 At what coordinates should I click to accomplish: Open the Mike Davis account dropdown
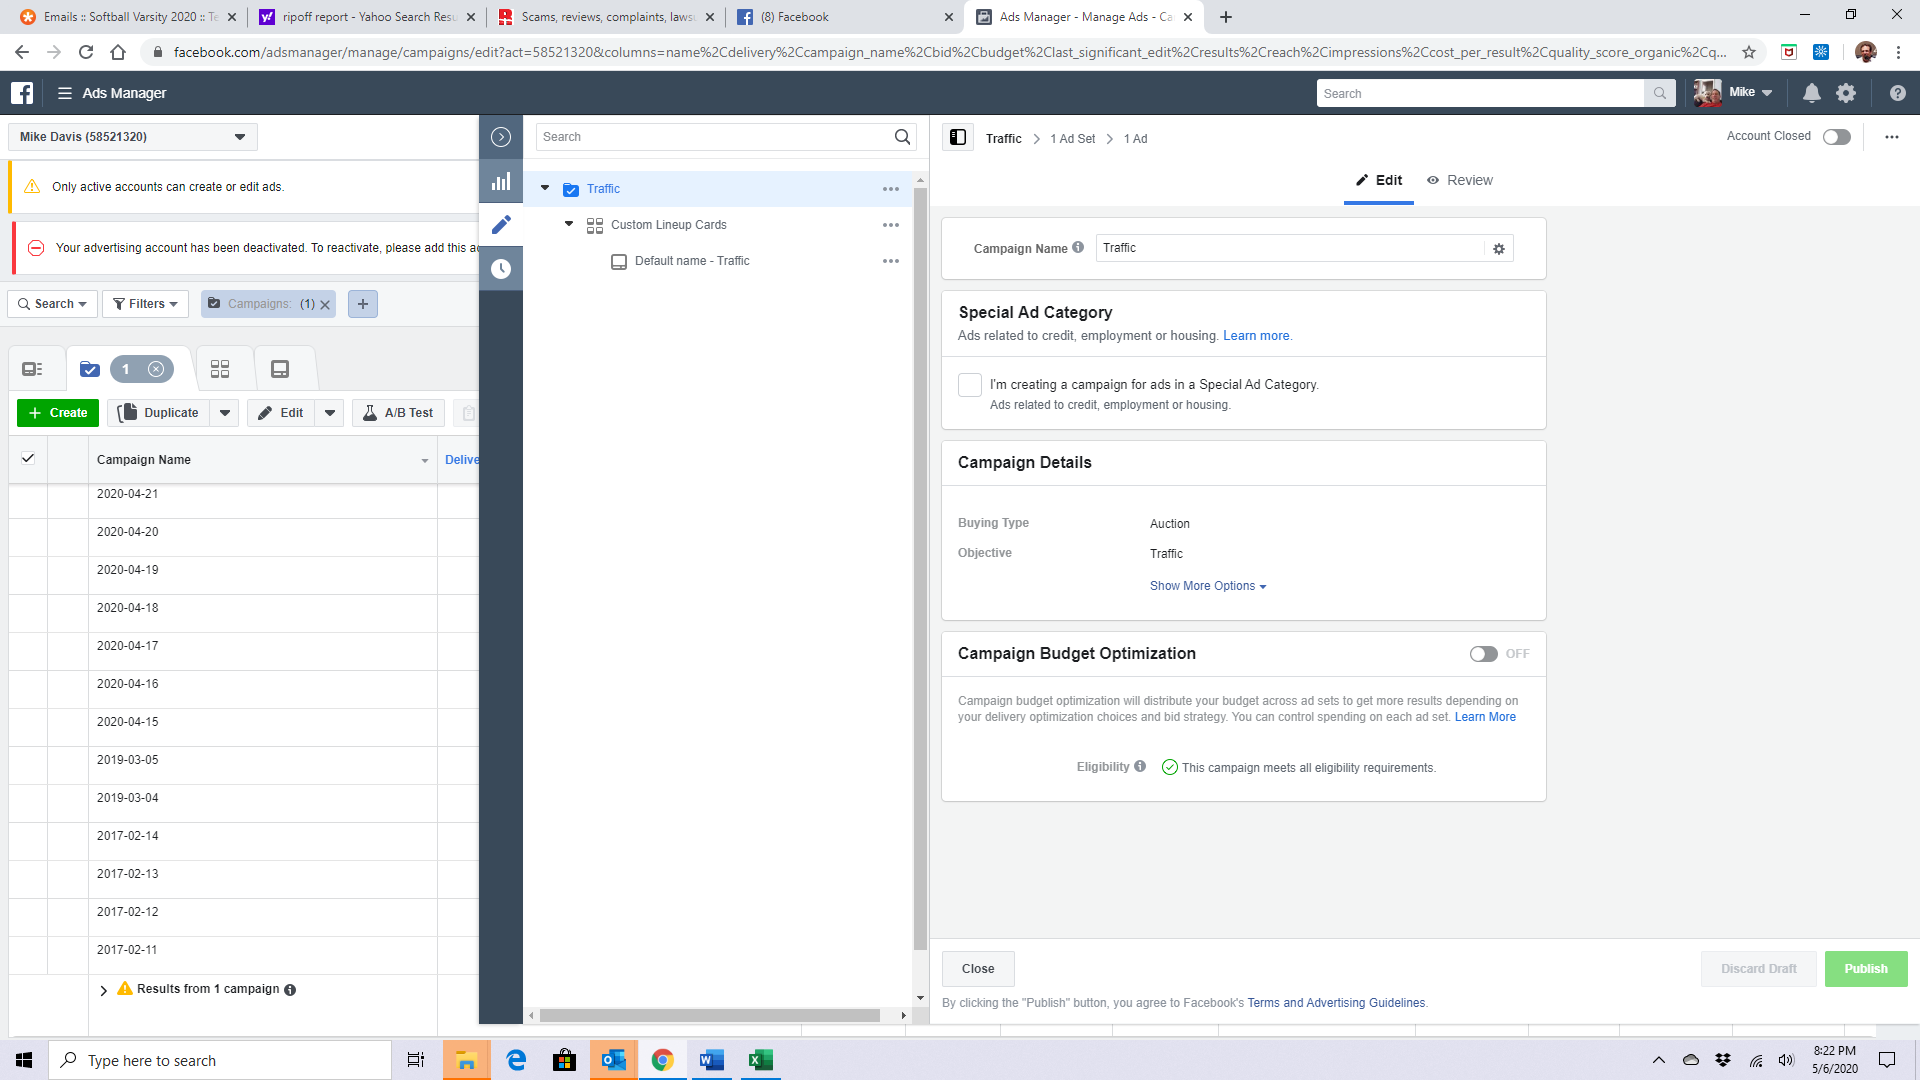[x=133, y=137]
